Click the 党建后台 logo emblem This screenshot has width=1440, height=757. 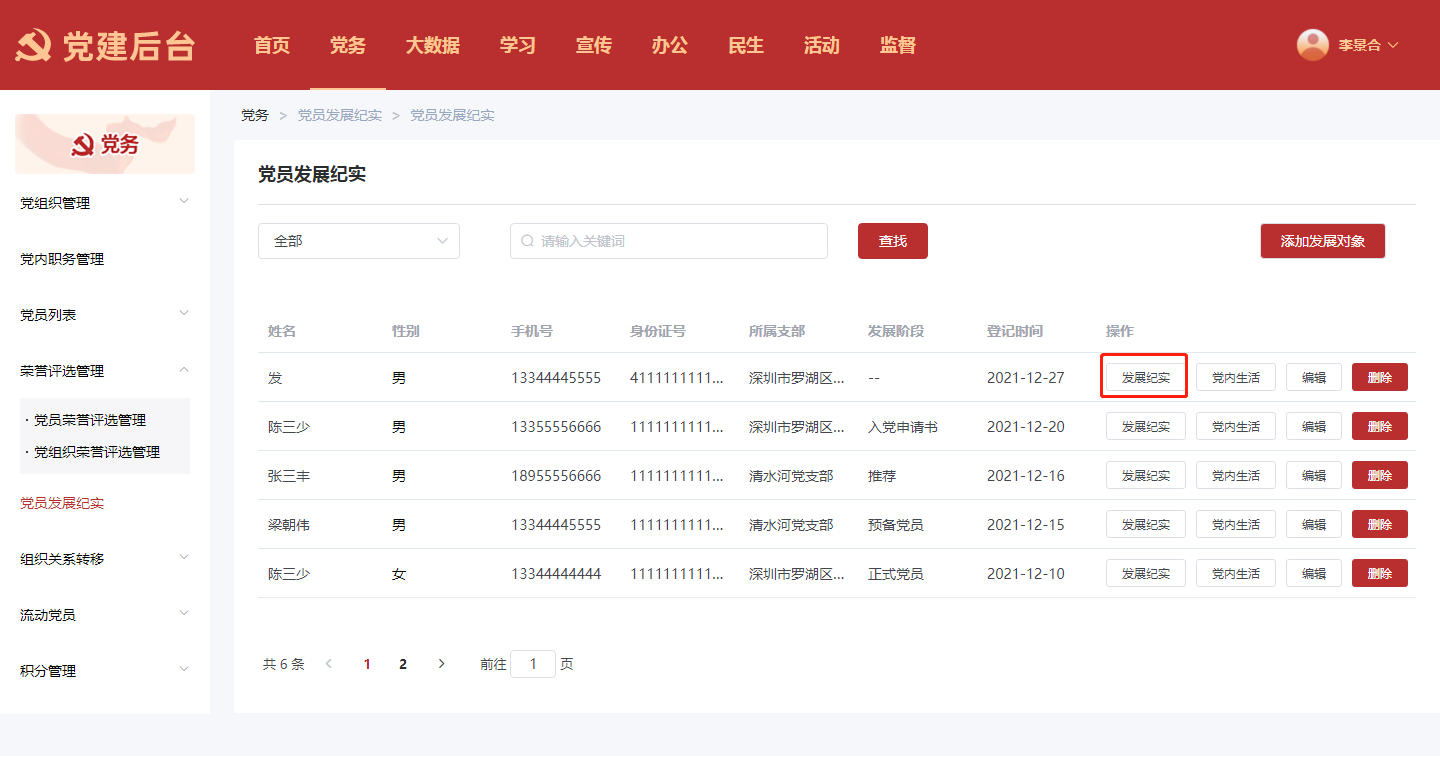33,46
